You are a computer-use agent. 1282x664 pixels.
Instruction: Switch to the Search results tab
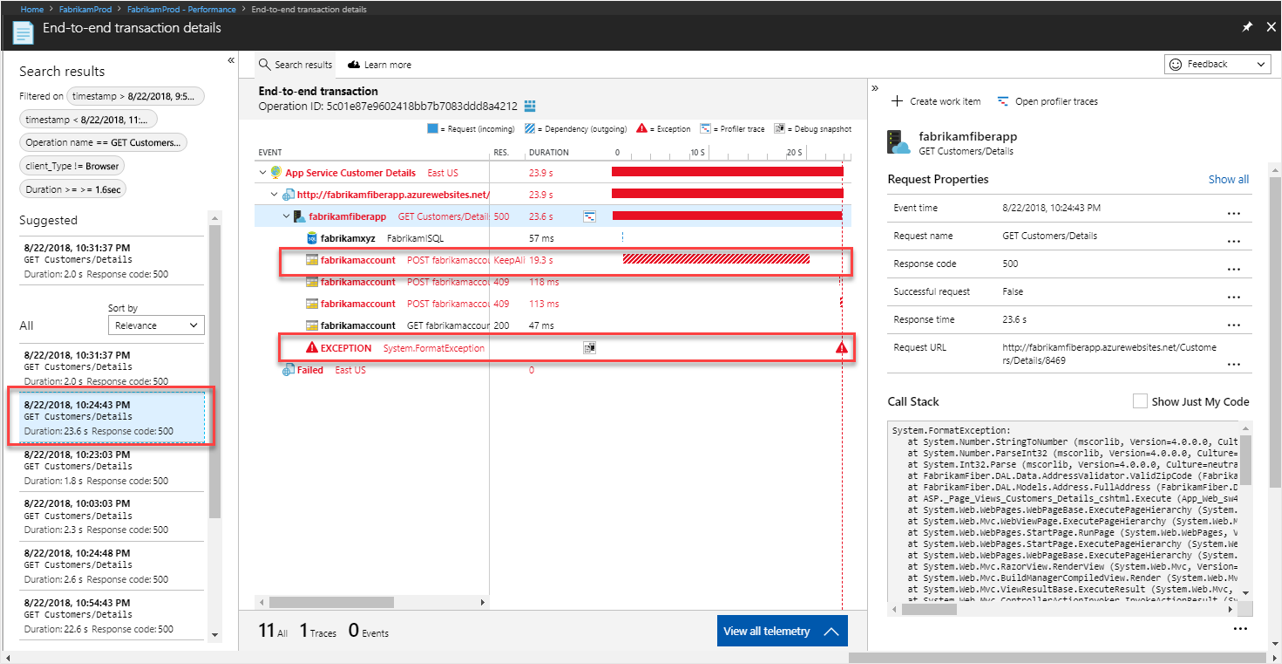295,65
